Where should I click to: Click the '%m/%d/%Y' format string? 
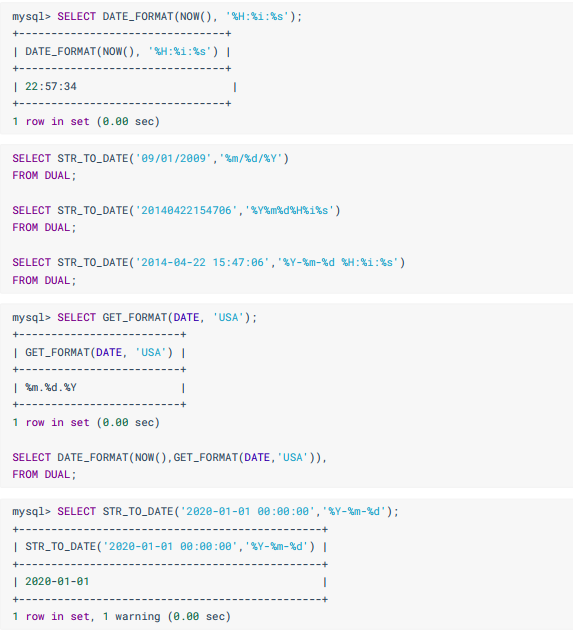(x=250, y=158)
